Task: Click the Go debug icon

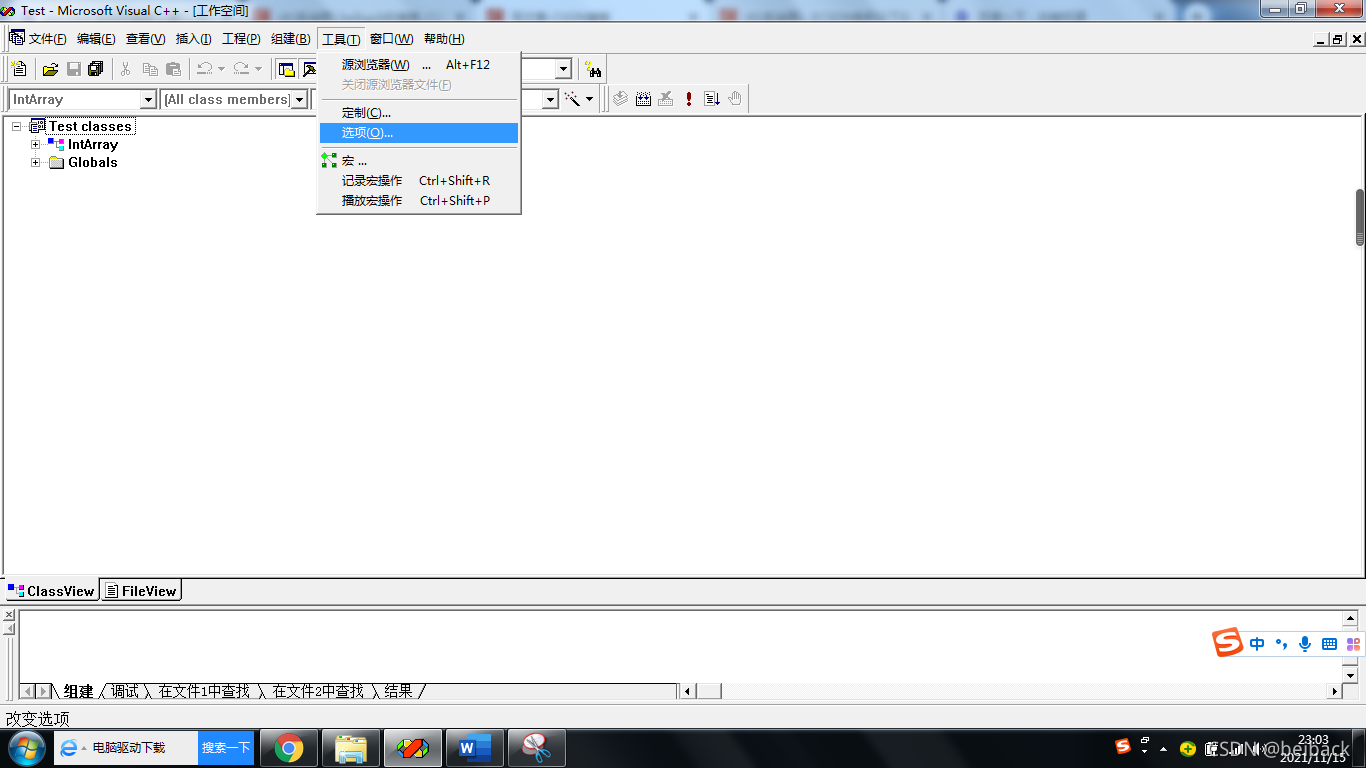Action: coord(712,99)
